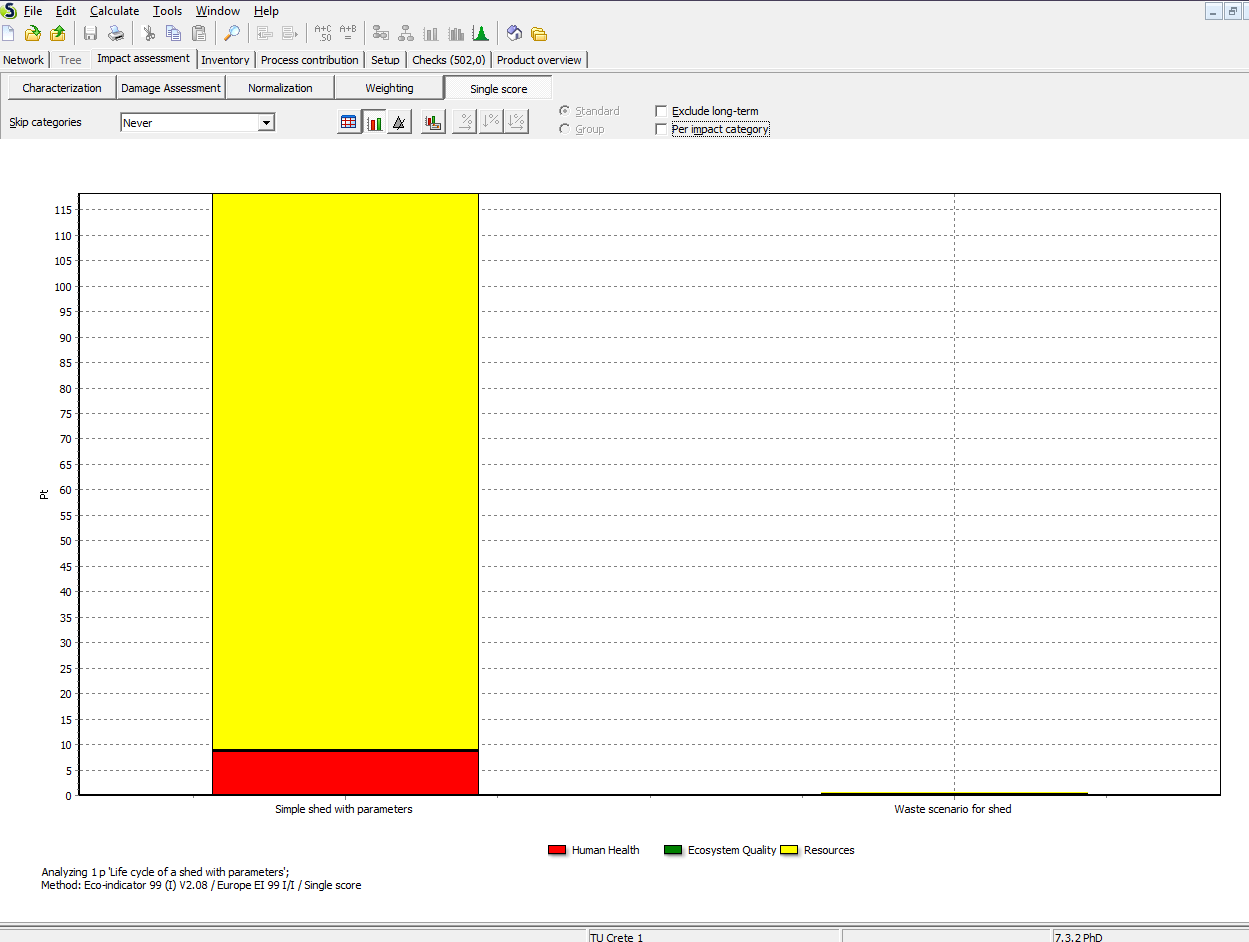This screenshot has height=942, width=1249.
Task: Click the crossed-out triangle icon
Action: coord(399,123)
